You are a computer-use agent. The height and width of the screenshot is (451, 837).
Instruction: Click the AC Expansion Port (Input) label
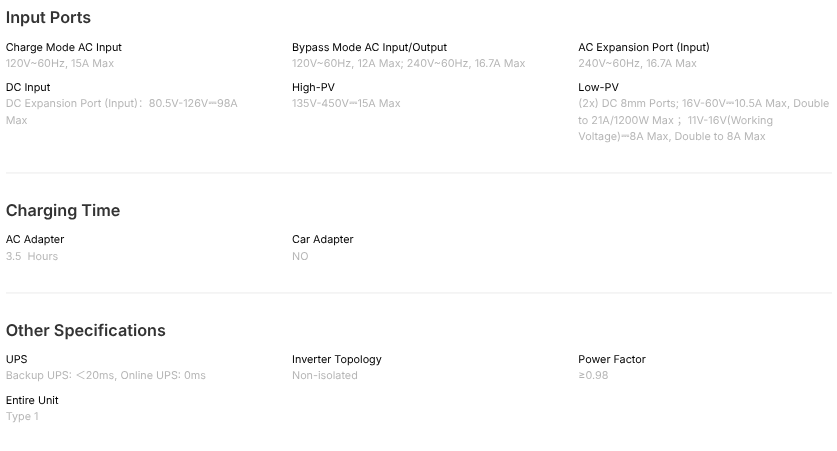pyautogui.click(x=643, y=47)
